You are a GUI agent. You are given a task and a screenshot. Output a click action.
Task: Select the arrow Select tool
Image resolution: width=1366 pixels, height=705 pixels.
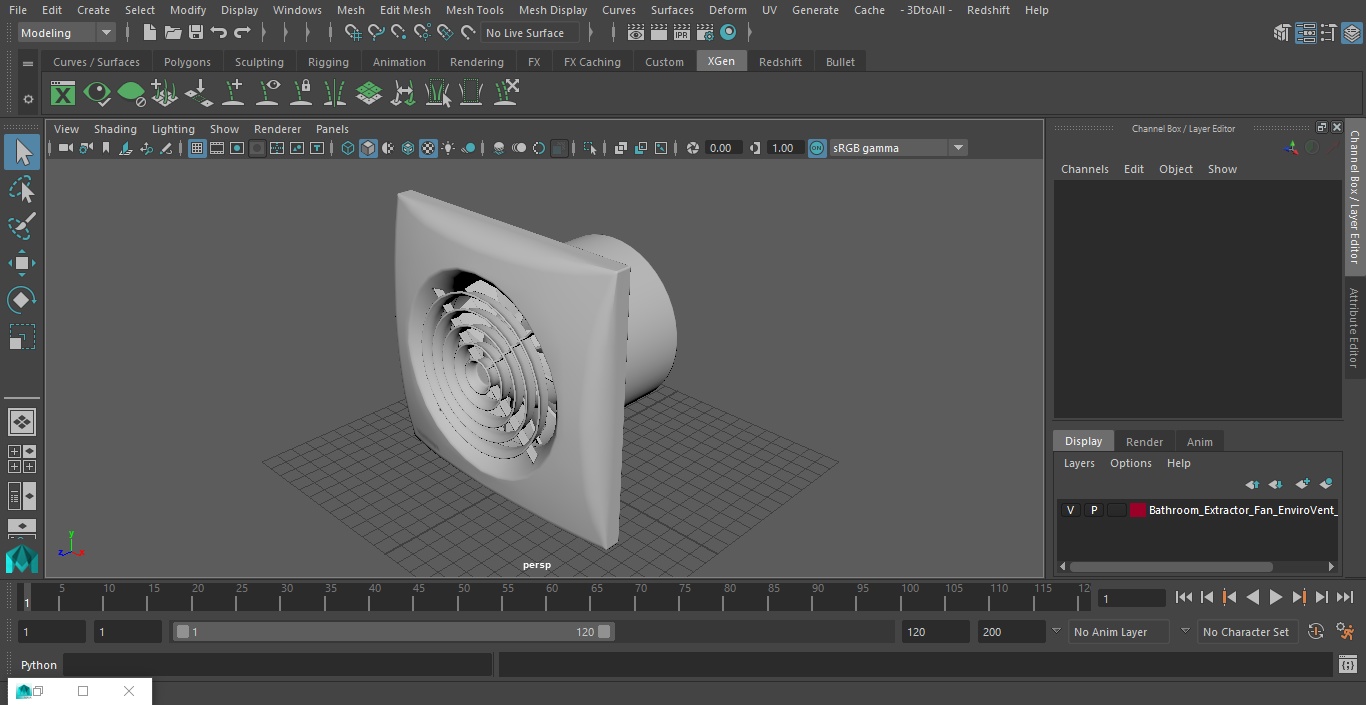pos(22,152)
